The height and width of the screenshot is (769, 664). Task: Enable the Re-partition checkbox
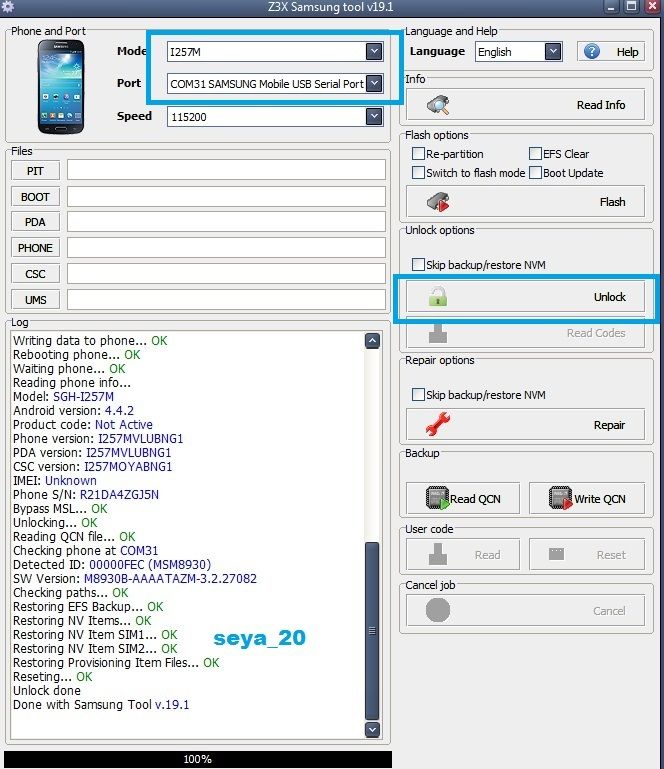pyautogui.click(x=419, y=154)
